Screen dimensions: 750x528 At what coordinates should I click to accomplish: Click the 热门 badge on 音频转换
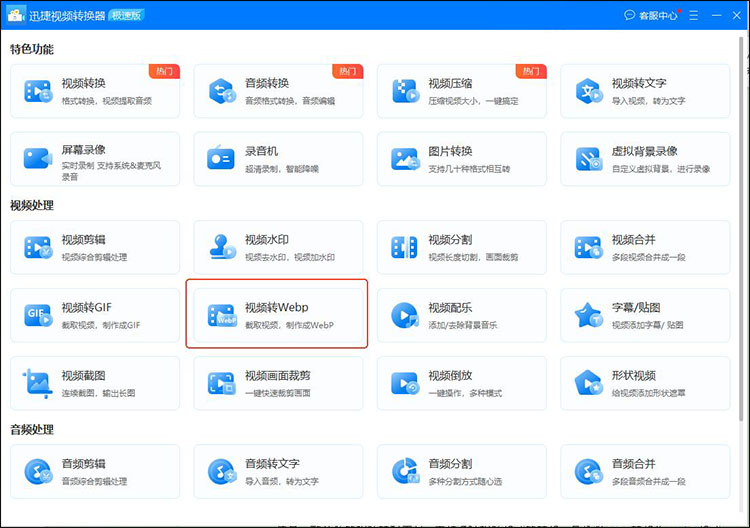tap(348, 71)
